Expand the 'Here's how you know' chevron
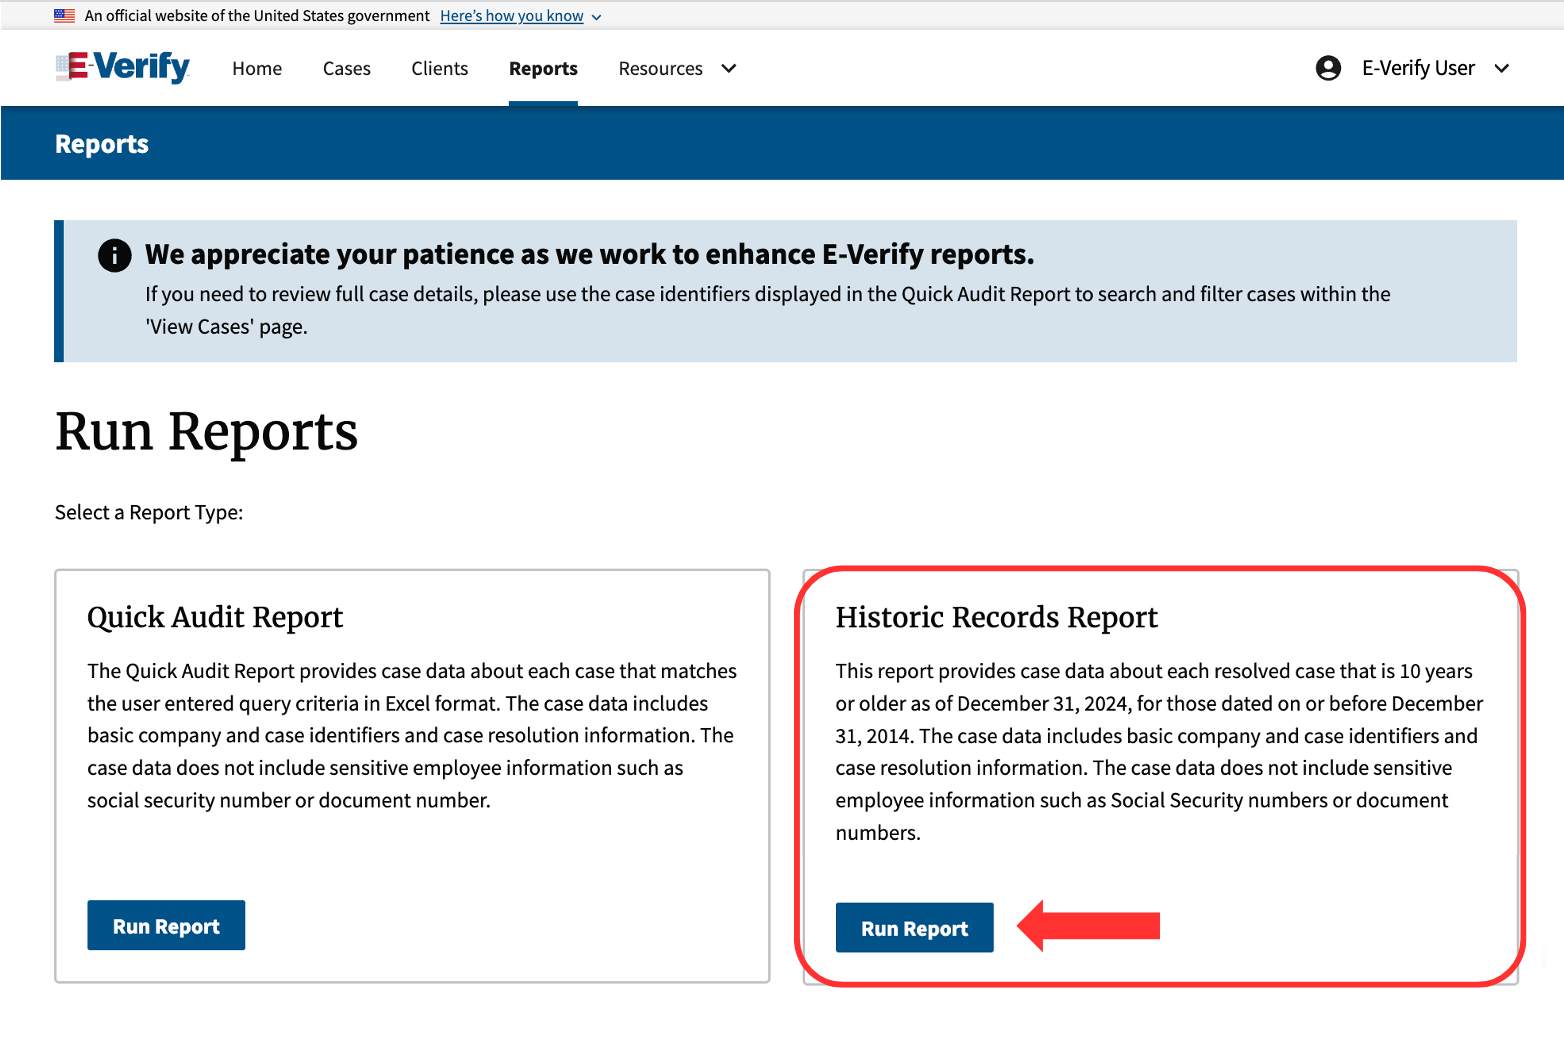Screen dimensions: 1564x1042 tap(597, 17)
